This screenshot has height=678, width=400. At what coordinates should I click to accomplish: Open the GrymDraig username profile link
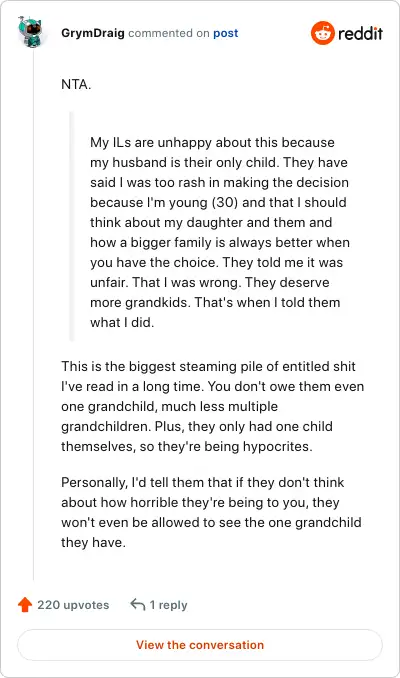[x=93, y=33]
